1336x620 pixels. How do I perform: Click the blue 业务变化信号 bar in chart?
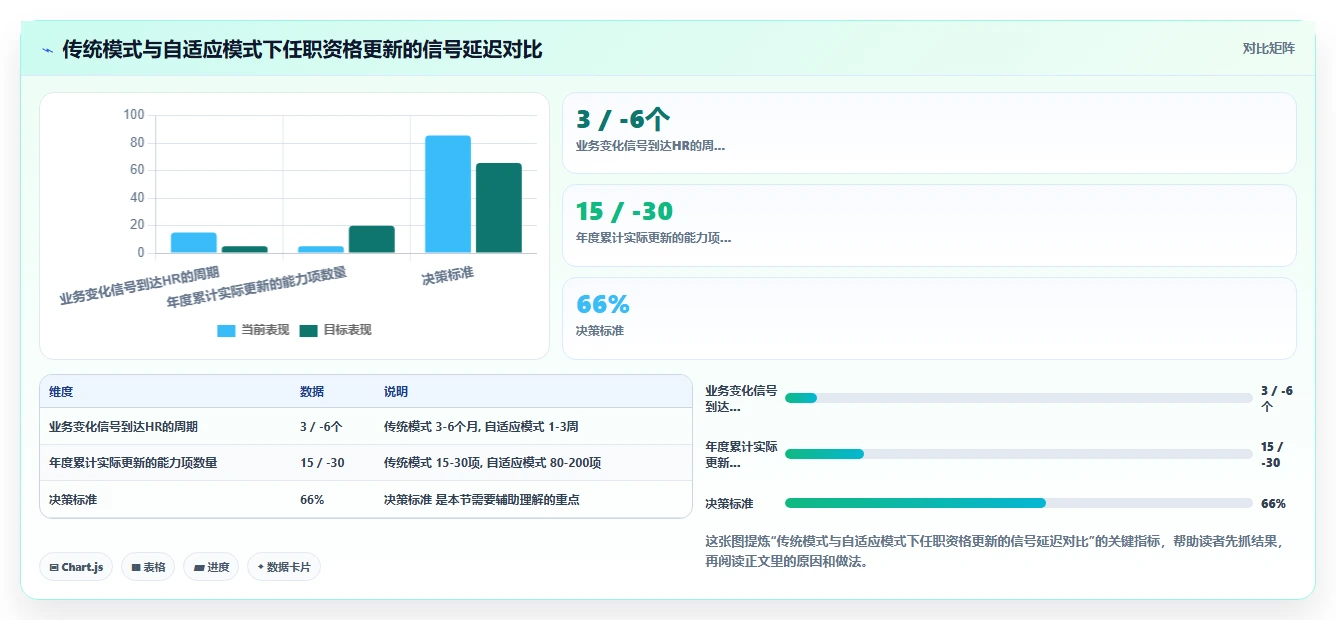[194, 243]
